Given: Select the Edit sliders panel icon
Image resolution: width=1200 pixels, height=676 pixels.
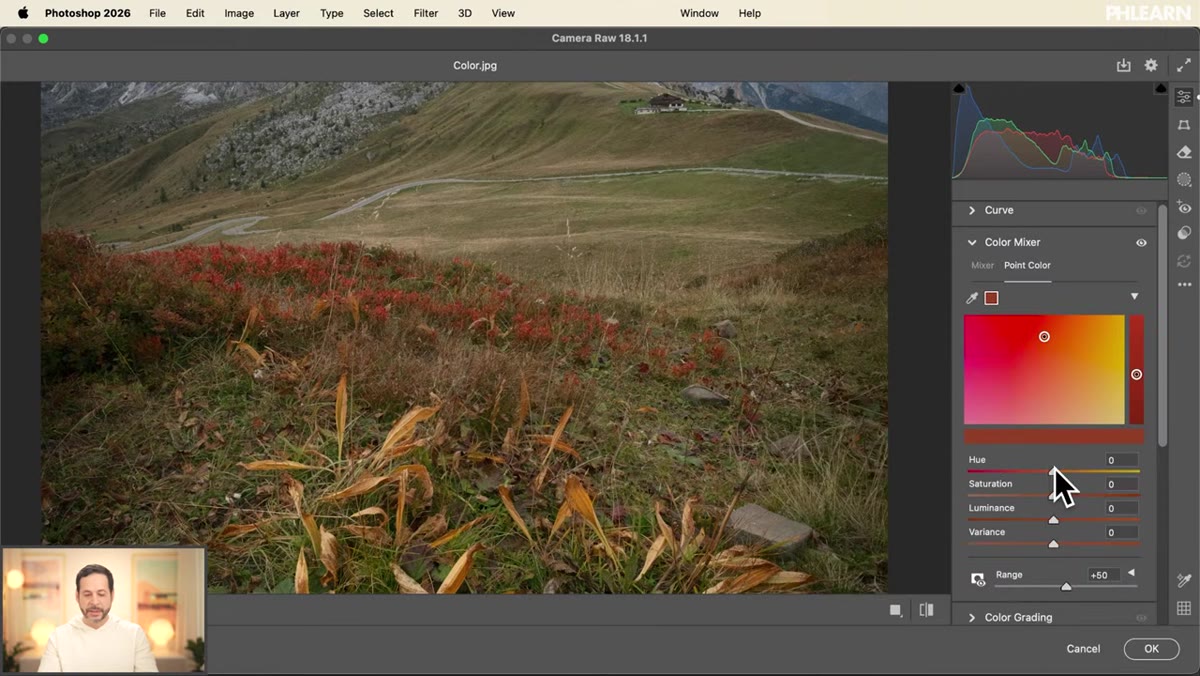Looking at the screenshot, I should click(x=1184, y=97).
